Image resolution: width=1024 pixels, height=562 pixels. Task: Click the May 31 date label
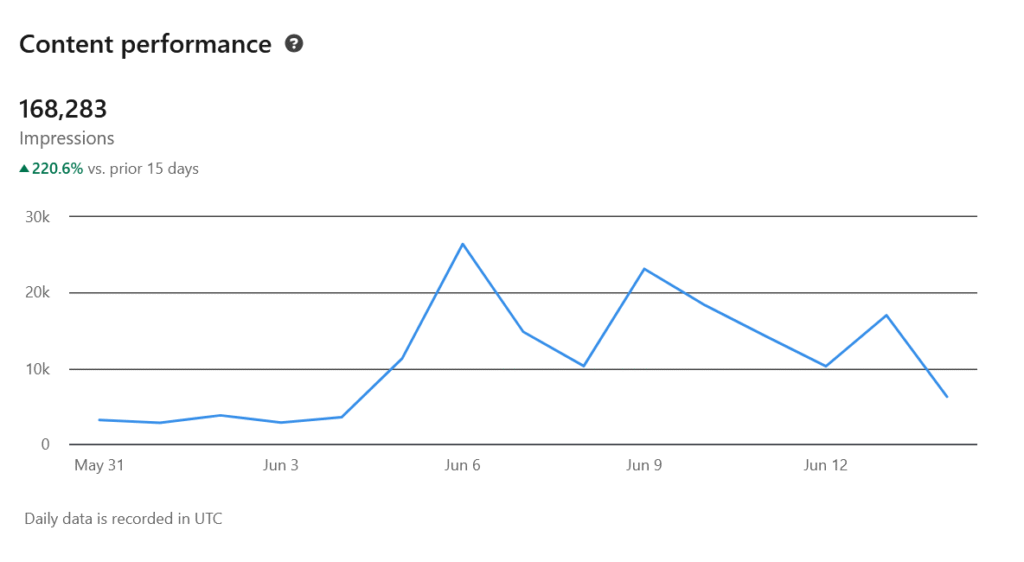click(x=99, y=466)
